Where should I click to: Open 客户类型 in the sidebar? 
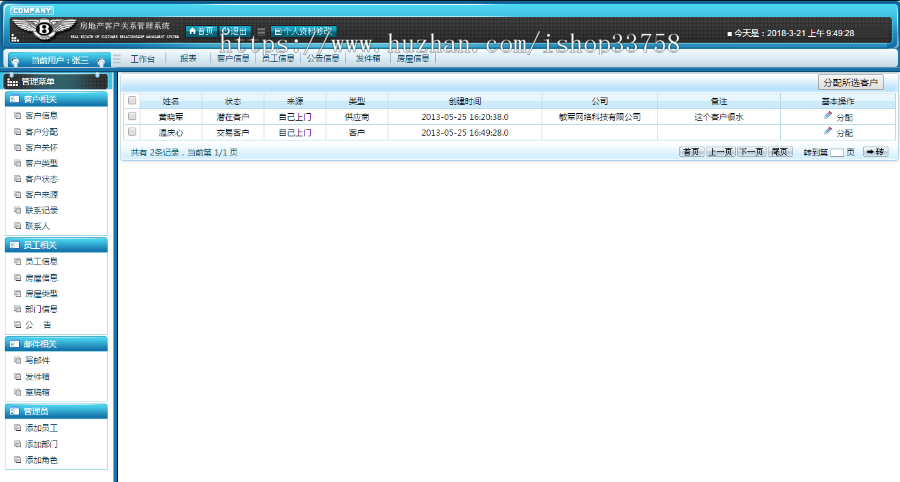tap(41, 164)
